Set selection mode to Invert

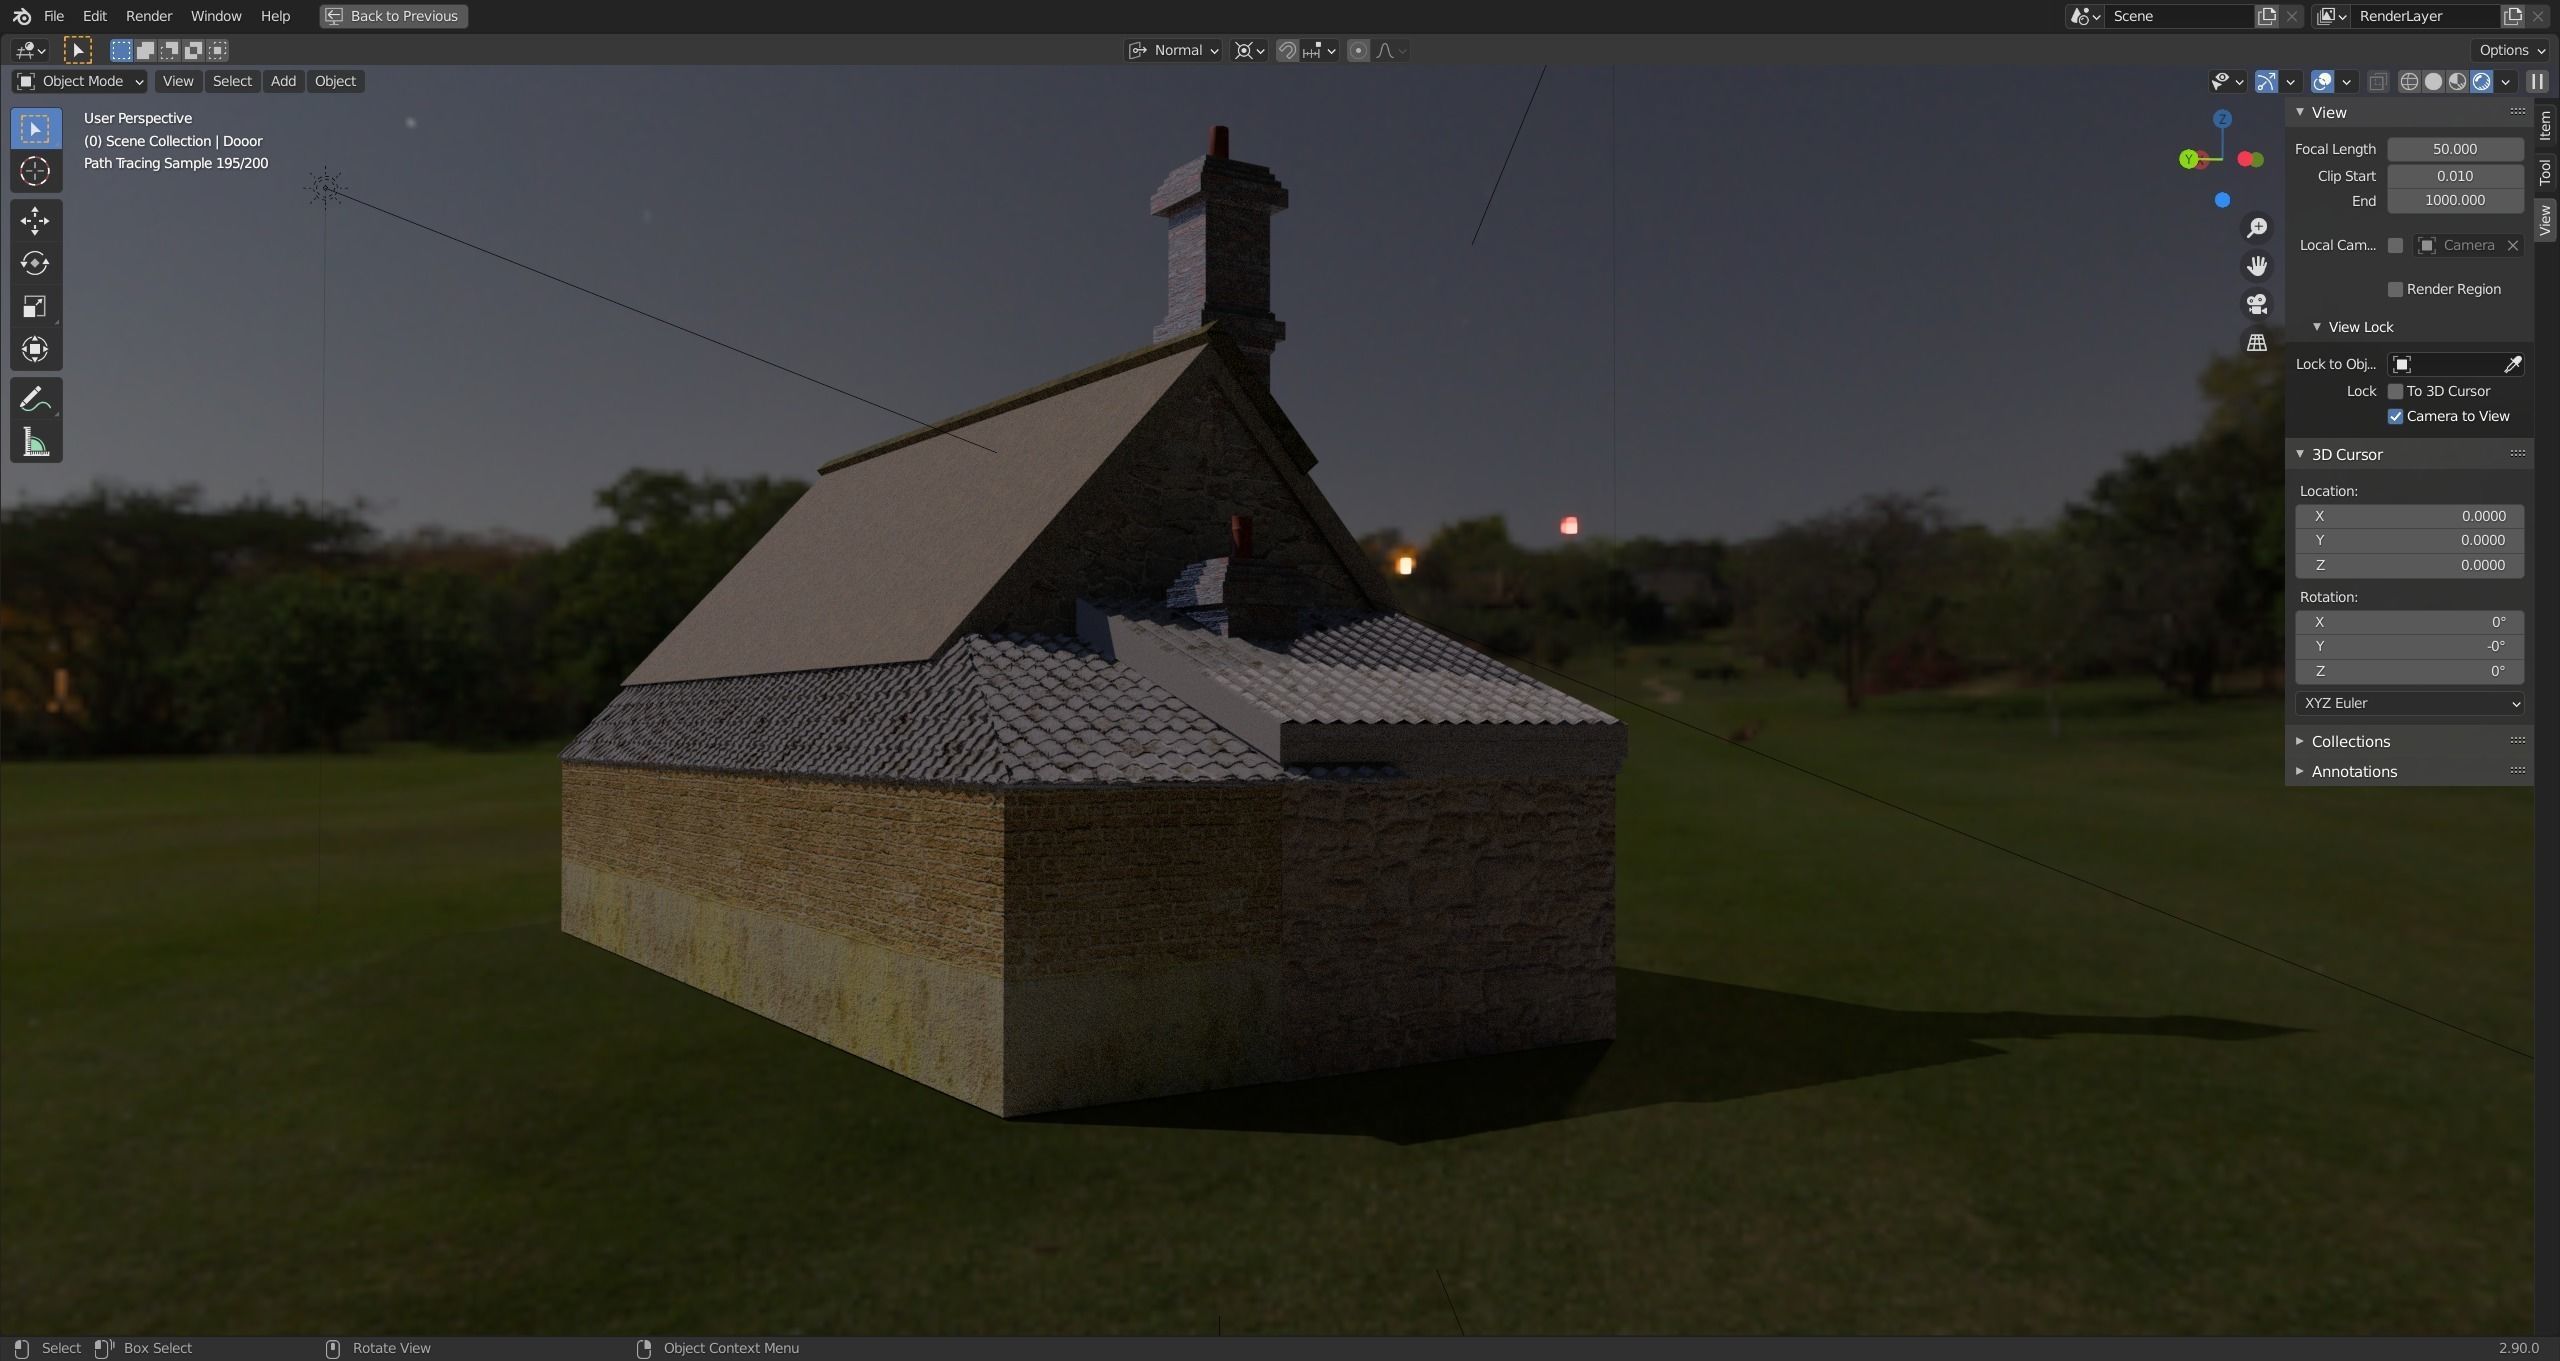point(193,50)
